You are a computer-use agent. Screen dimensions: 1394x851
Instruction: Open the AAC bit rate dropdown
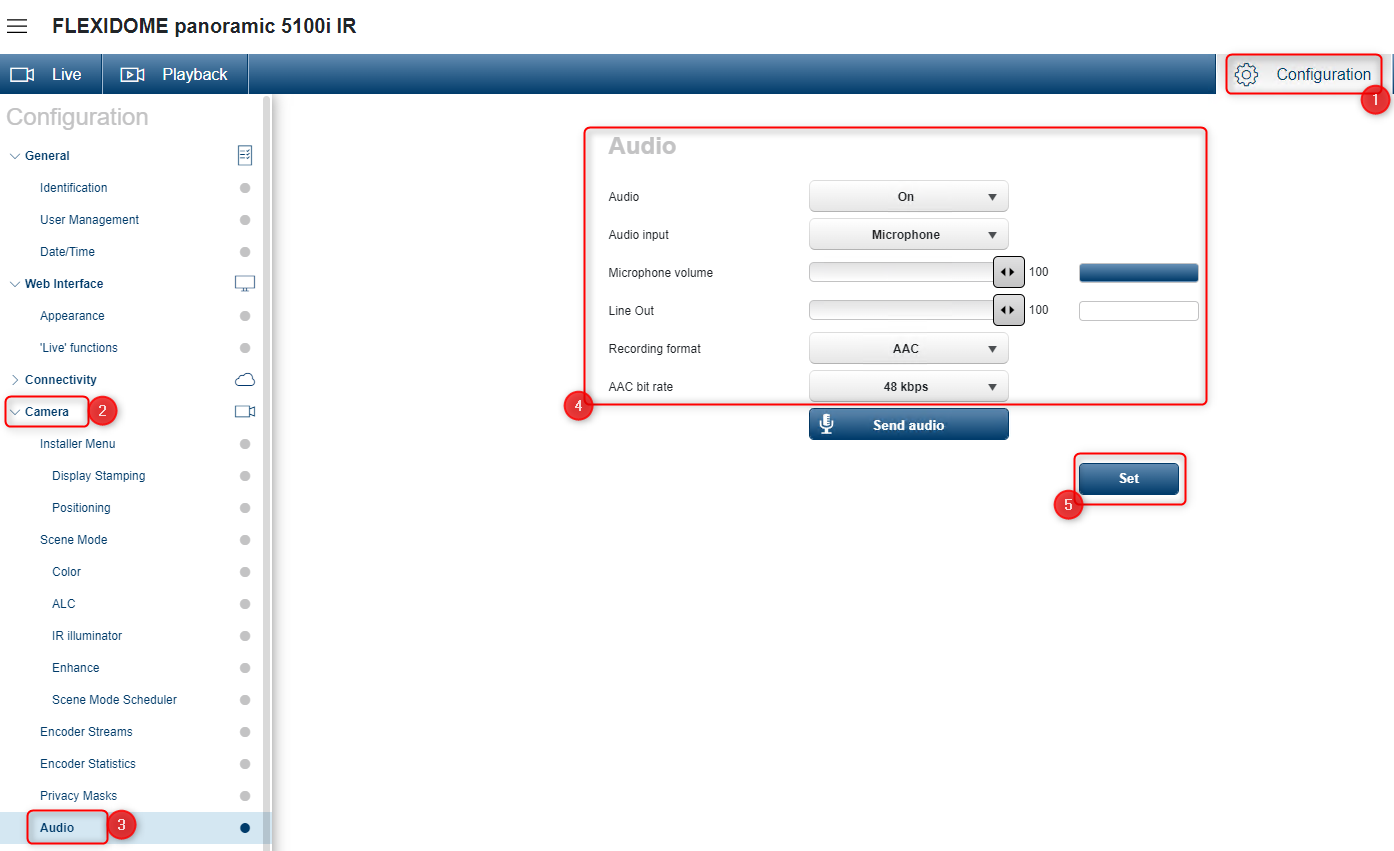pyautogui.click(x=908, y=386)
